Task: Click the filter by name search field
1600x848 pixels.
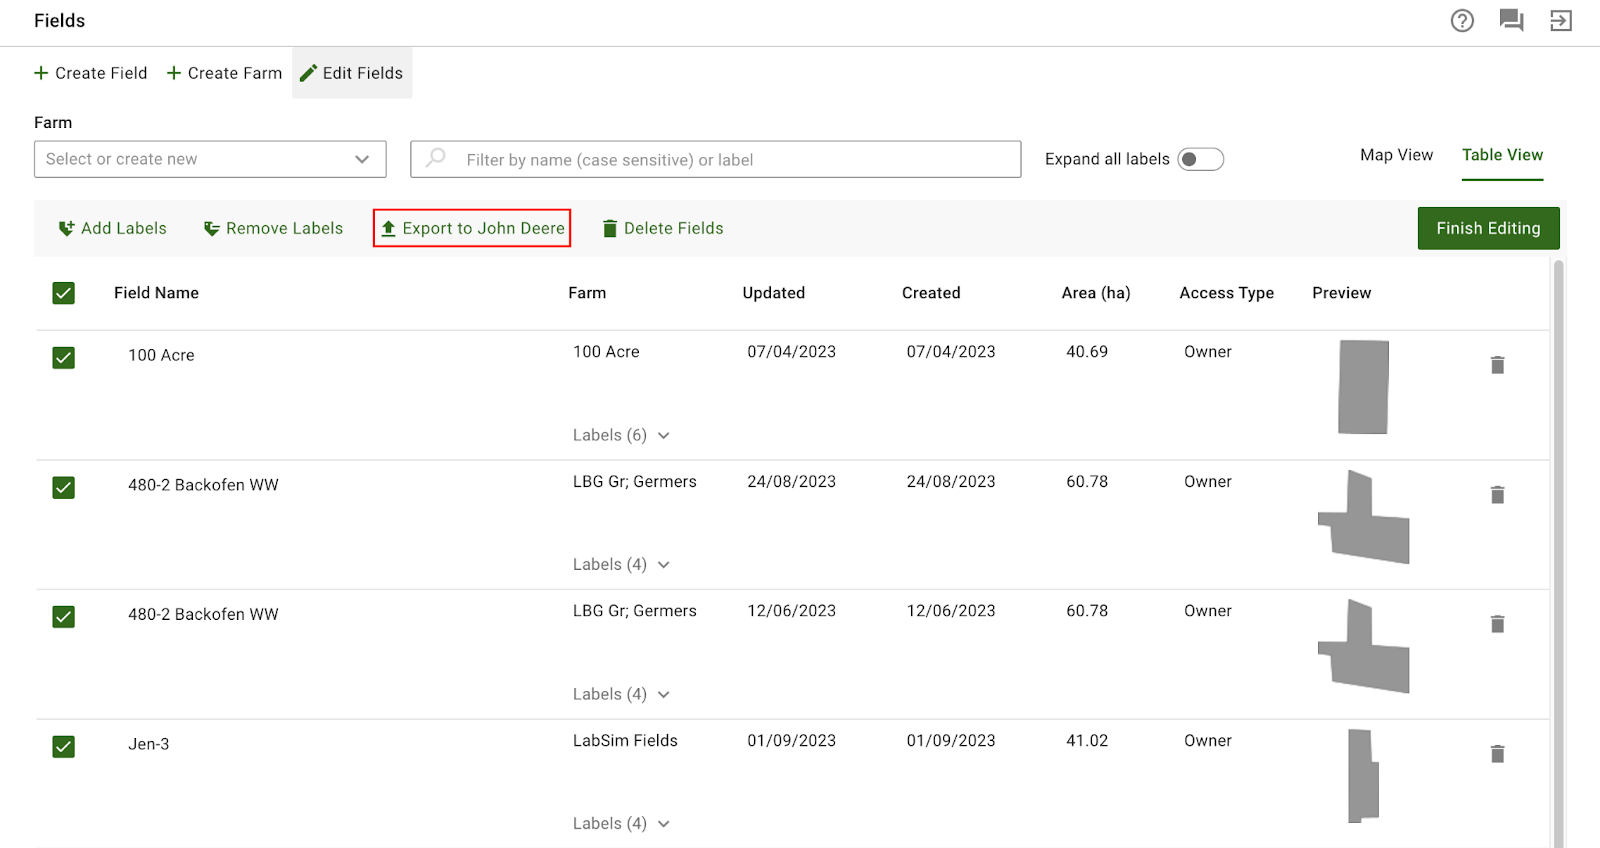Action: tap(715, 160)
